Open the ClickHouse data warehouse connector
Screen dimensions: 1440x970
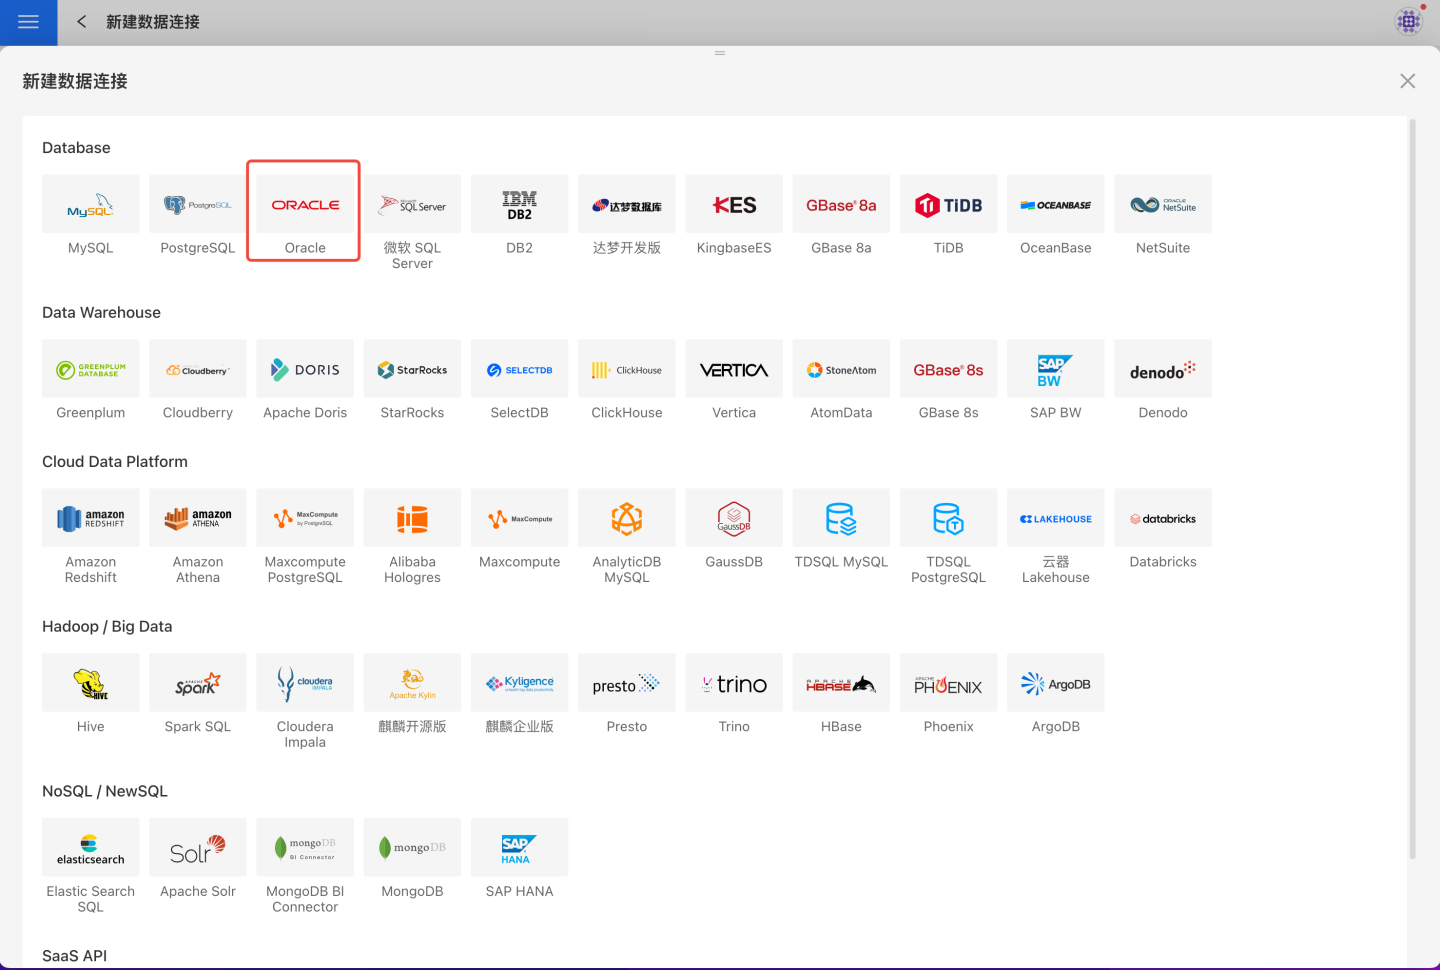[x=626, y=370]
